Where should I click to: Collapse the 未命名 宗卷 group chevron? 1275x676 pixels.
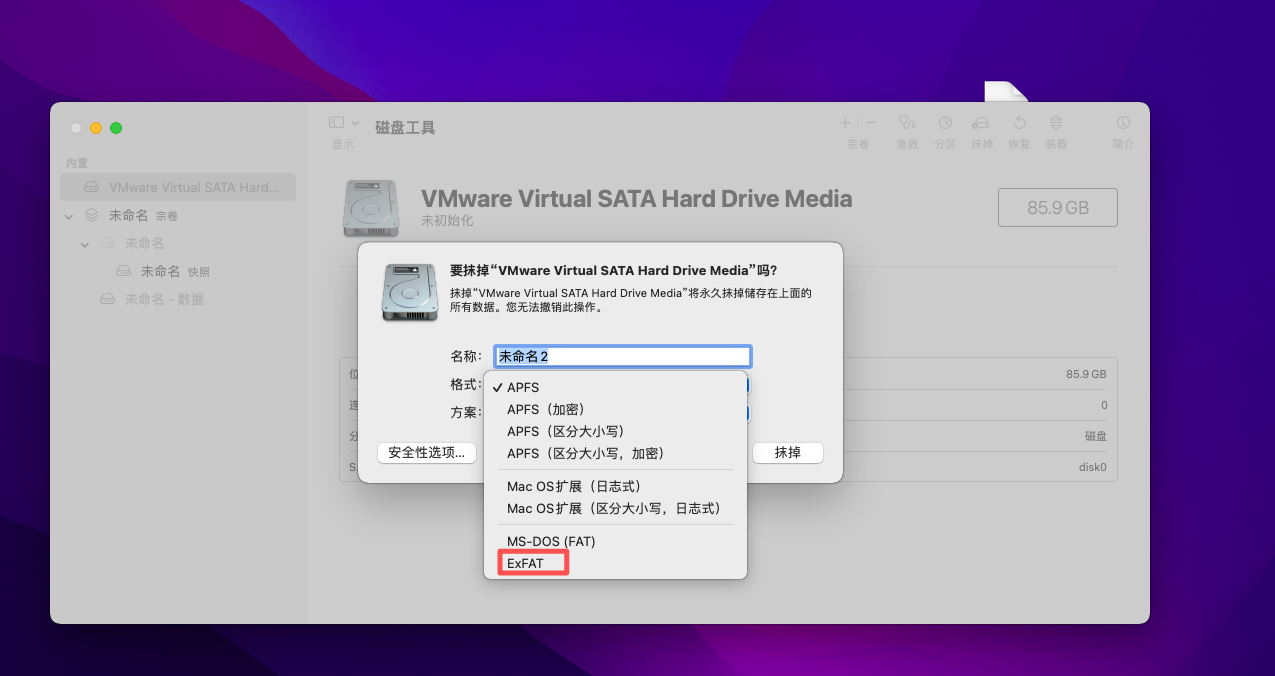68,216
